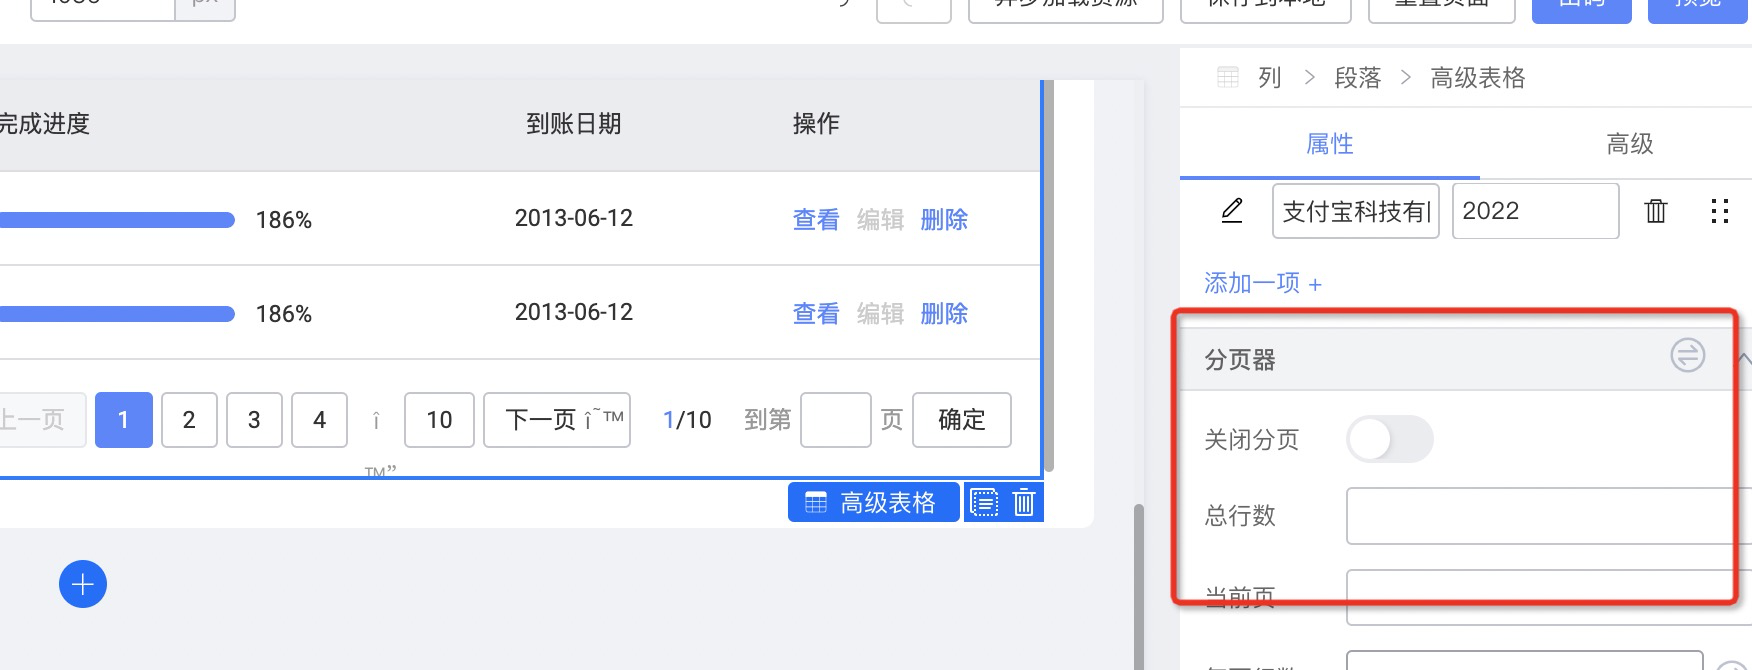The height and width of the screenshot is (670, 1752).
Task: Click the 1/10 page count text
Action: [687, 420]
